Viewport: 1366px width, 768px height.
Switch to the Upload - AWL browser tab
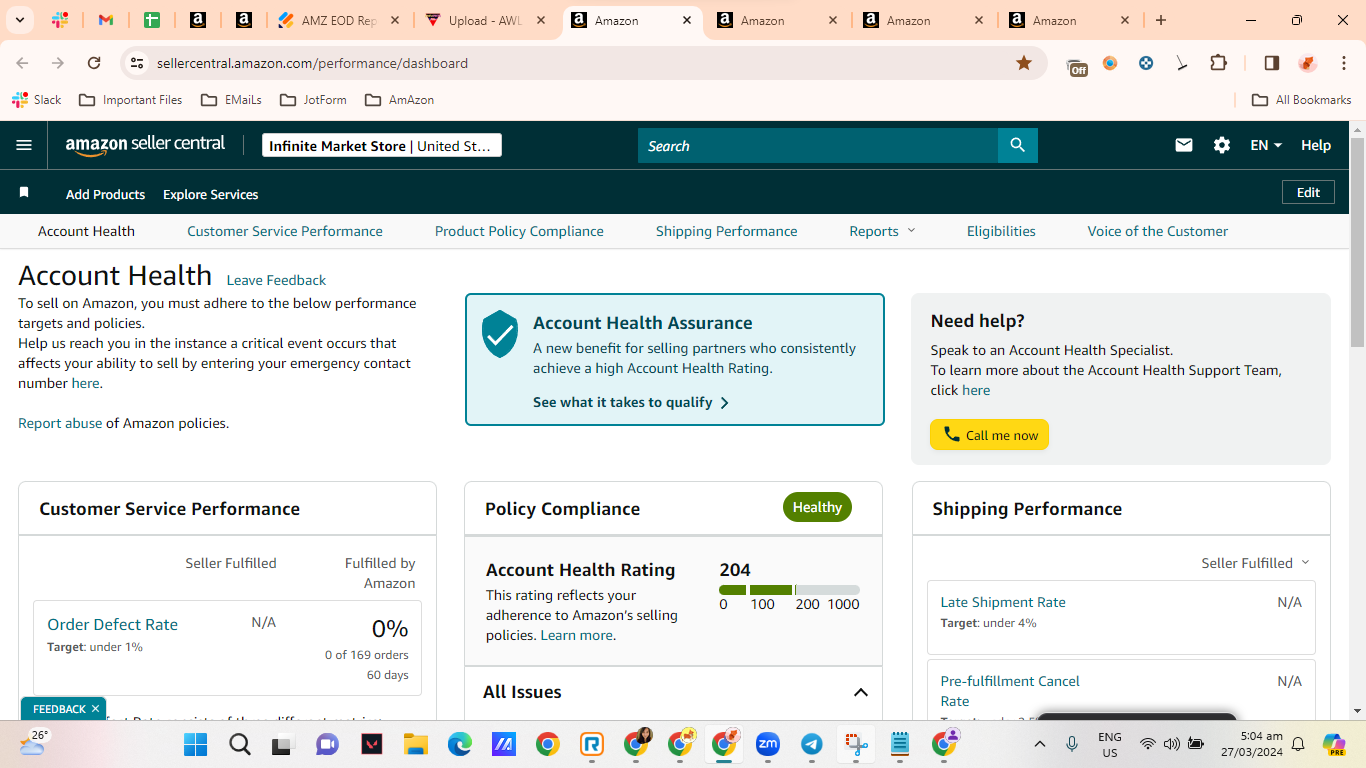click(x=486, y=20)
